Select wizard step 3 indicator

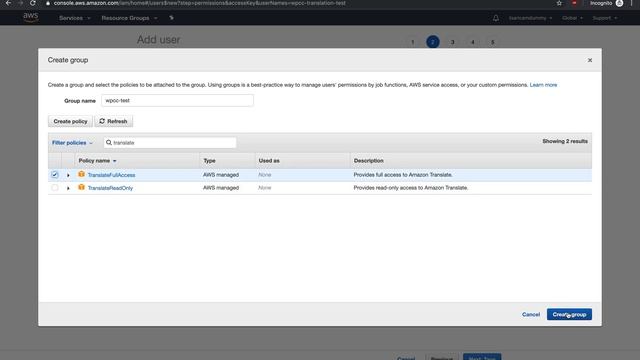coord(453,42)
